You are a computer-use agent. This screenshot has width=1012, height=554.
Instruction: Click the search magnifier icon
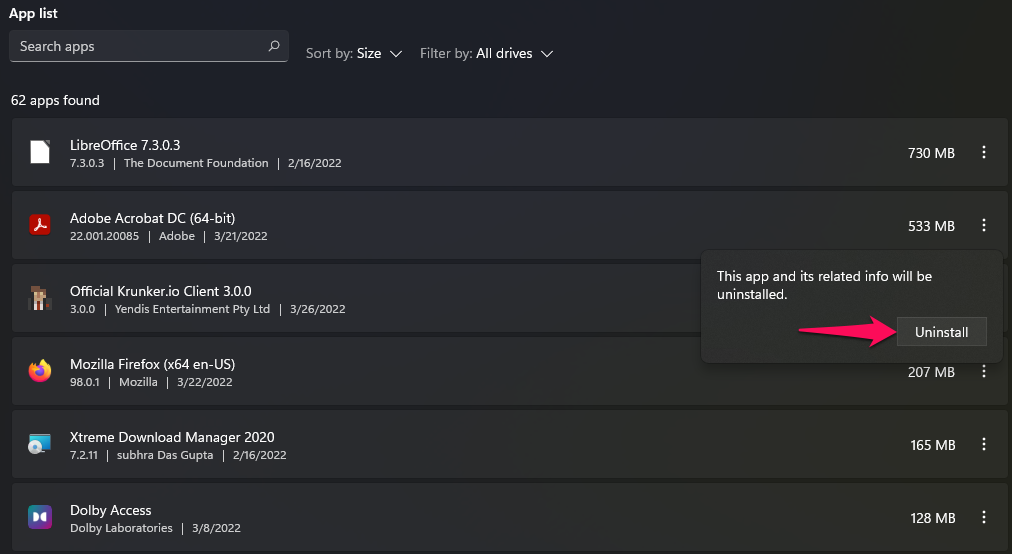point(274,46)
